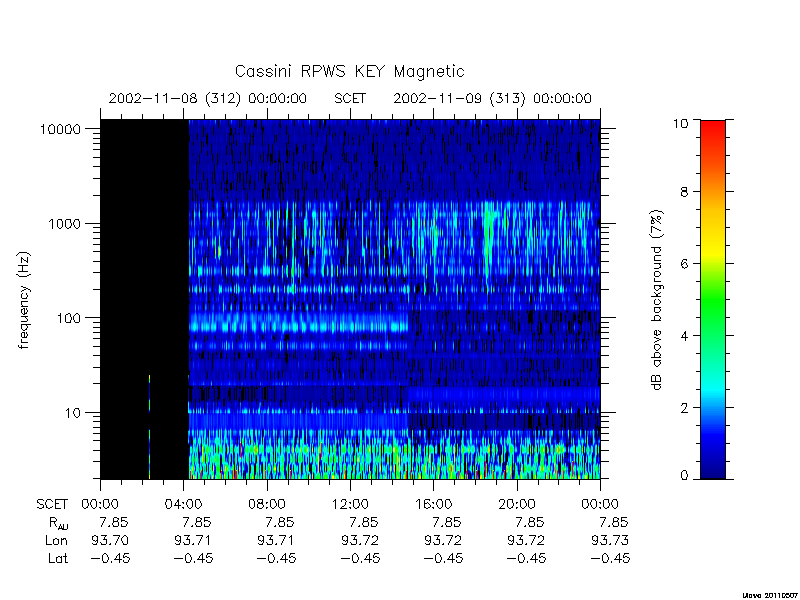Click the colorbar tick value 6
Viewport: 800px width, 600px height.
(x=684, y=264)
